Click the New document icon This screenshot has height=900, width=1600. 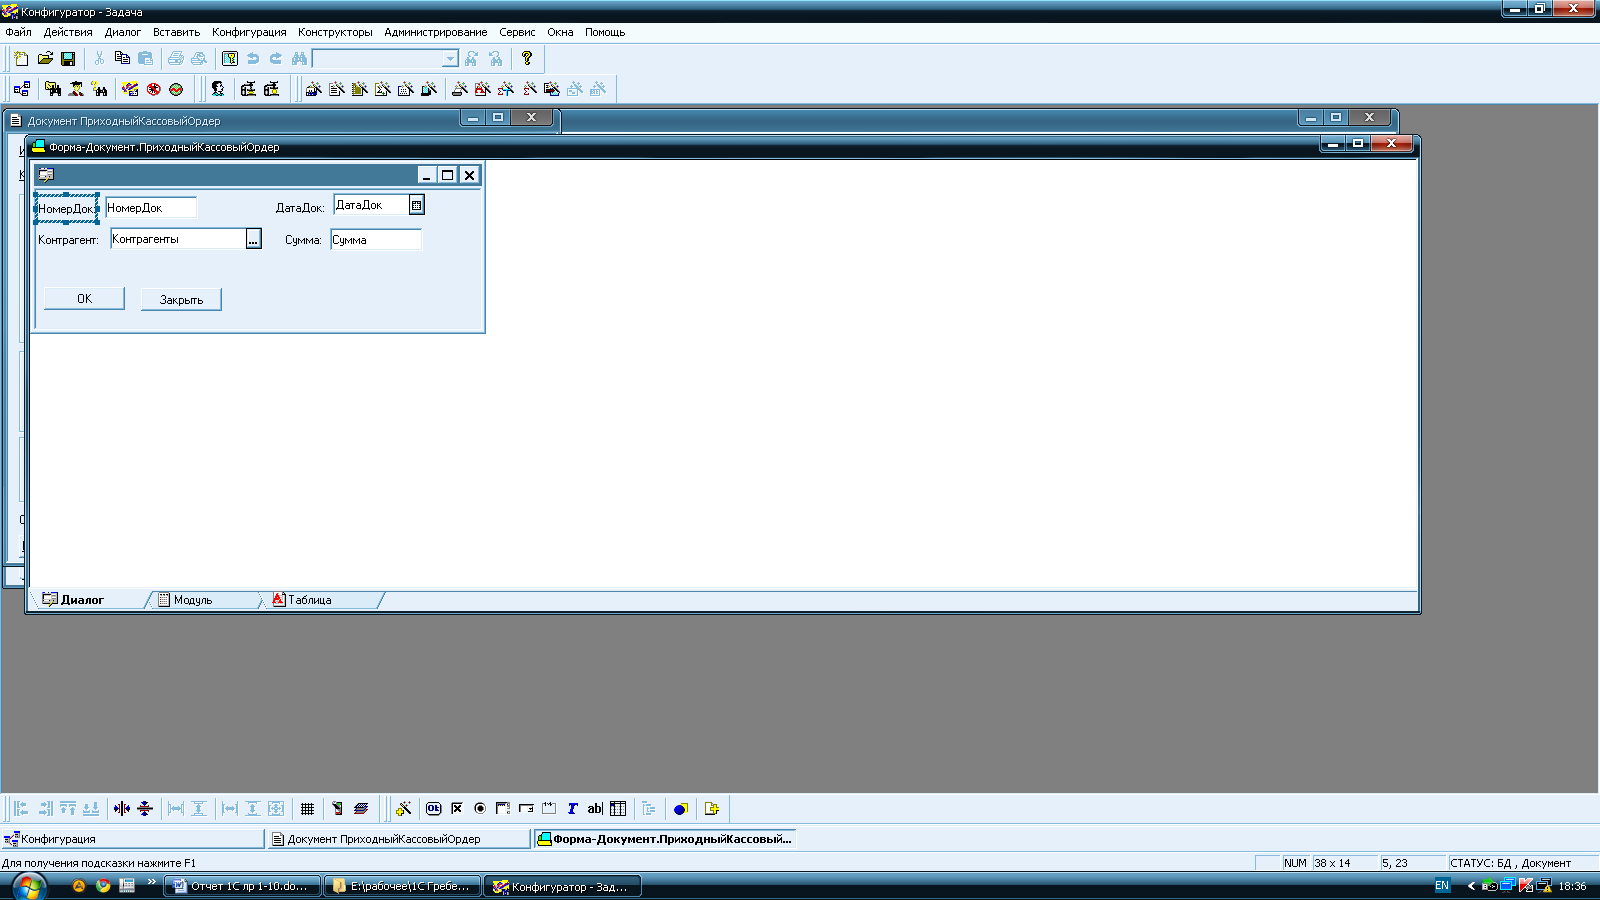tap(21, 59)
